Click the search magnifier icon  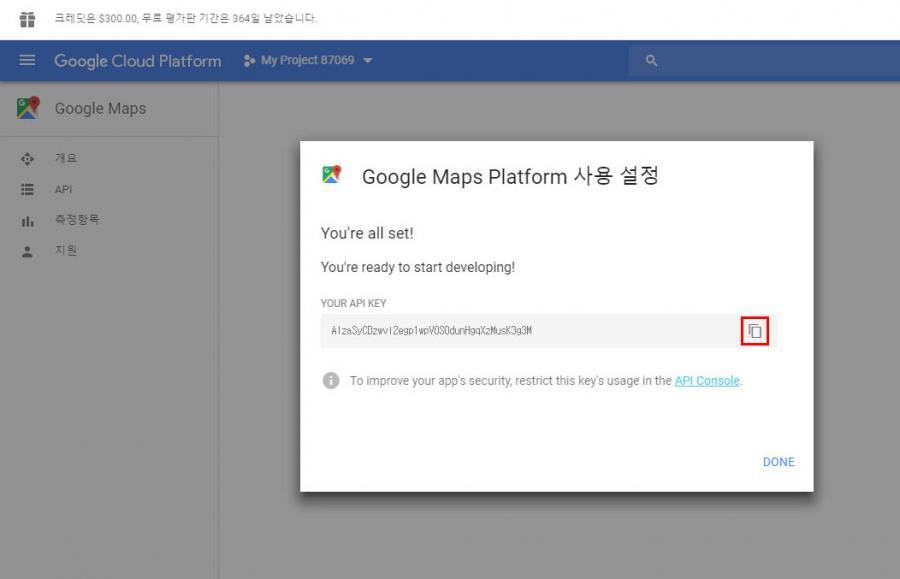click(651, 61)
